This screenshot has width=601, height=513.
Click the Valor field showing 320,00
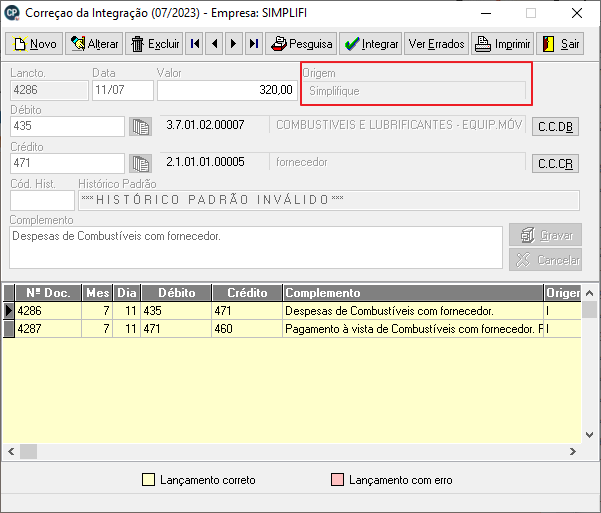point(227,90)
